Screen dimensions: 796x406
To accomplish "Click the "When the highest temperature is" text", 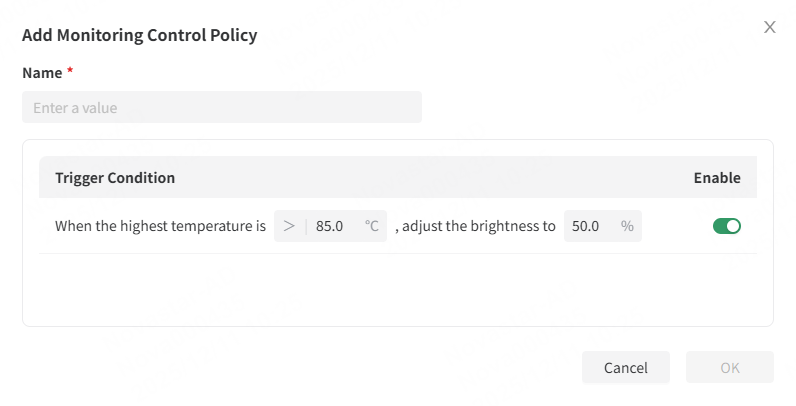I will [x=160, y=226].
